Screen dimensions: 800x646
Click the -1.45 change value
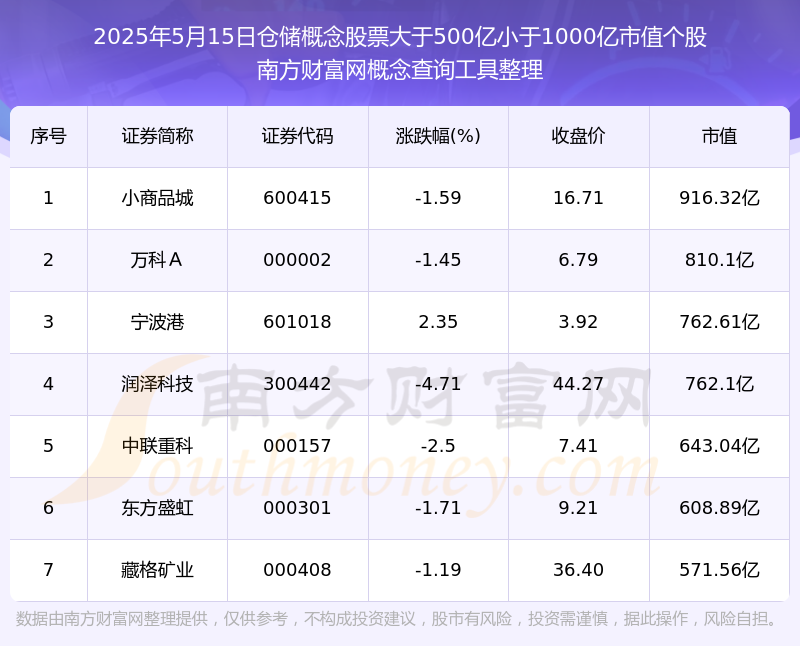[x=438, y=260]
